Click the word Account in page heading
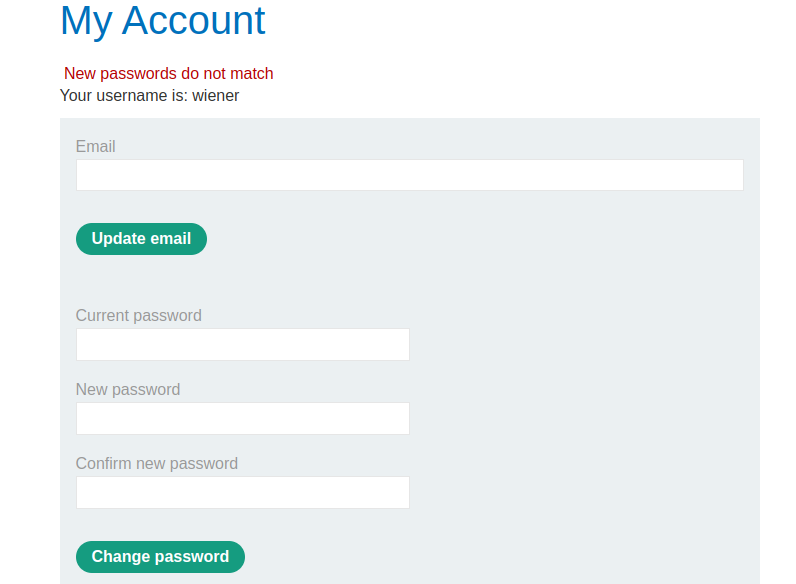This screenshot has width=796, height=584. coord(194,21)
